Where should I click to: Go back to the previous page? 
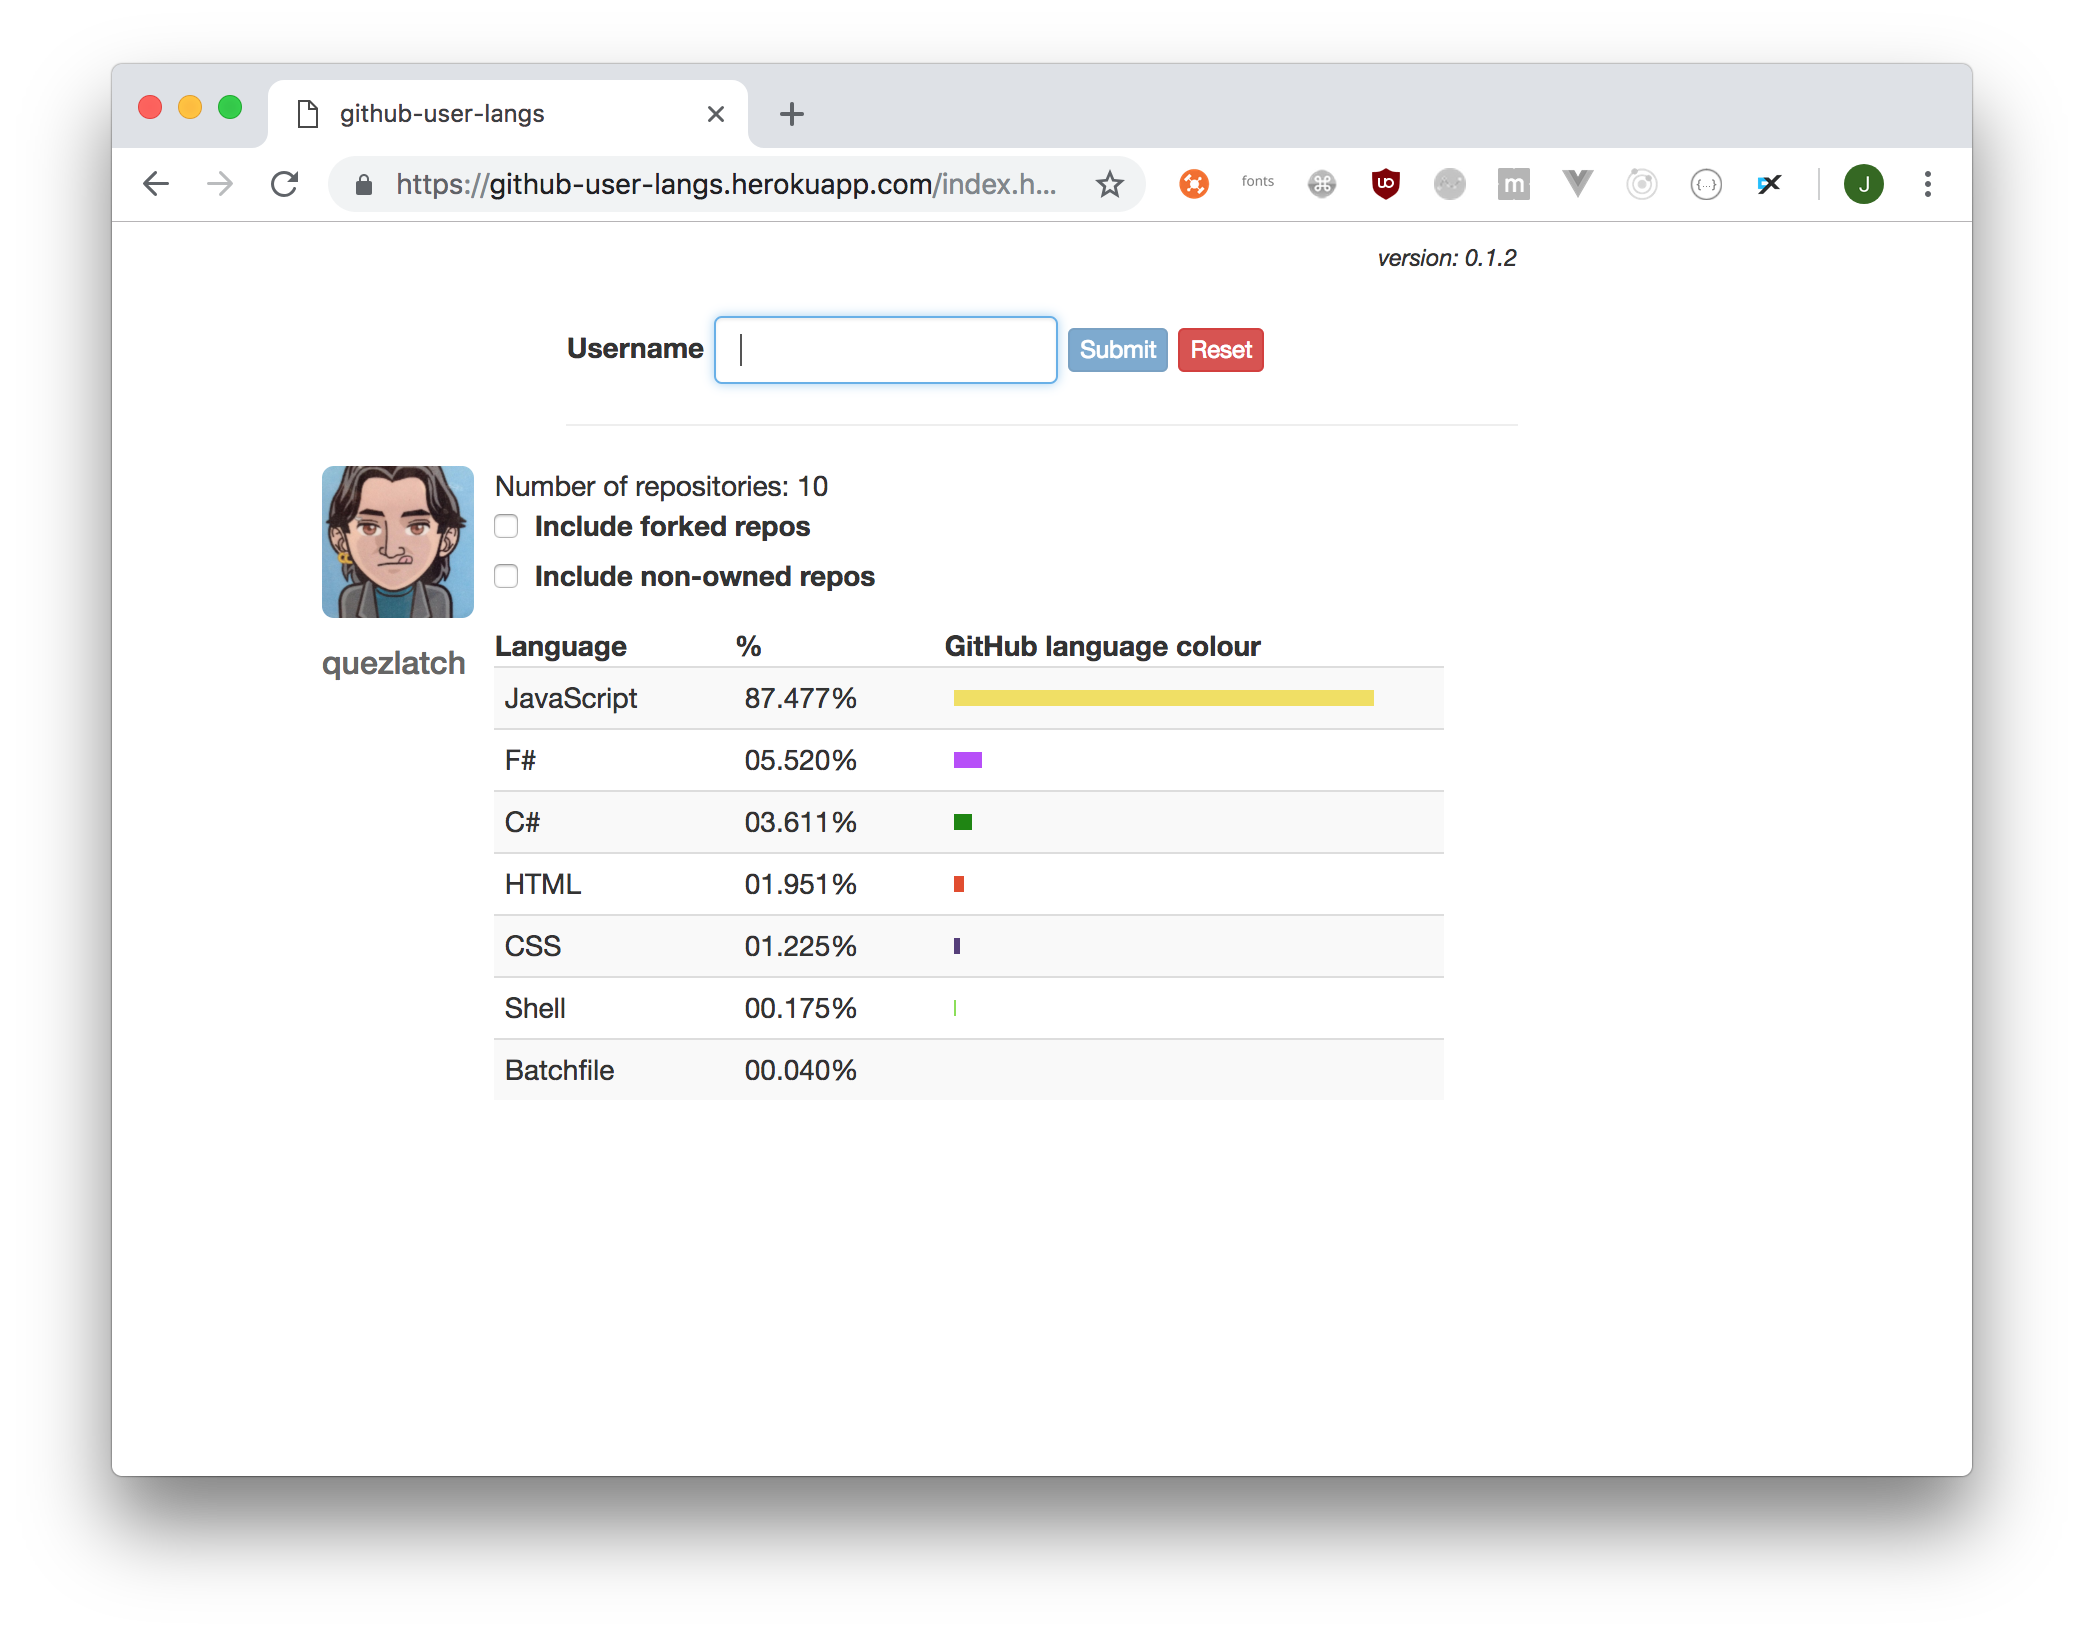coord(156,184)
